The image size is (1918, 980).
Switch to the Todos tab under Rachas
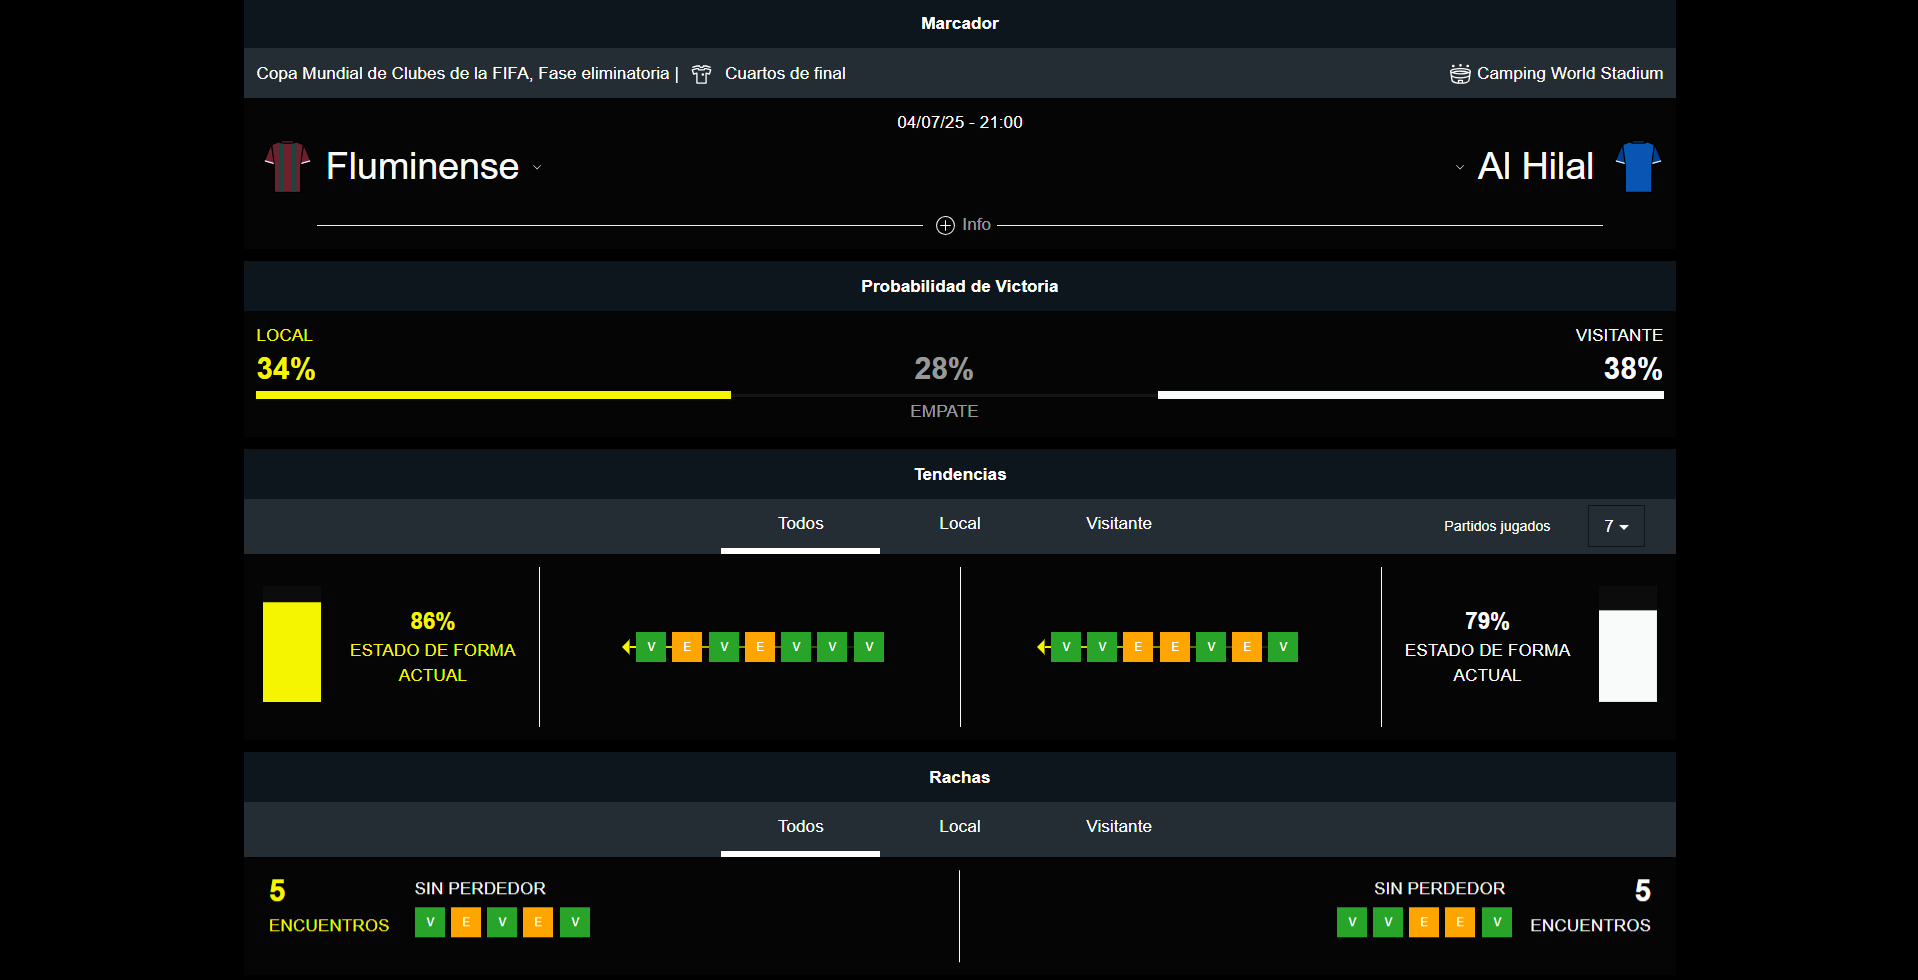click(x=800, y=827)
